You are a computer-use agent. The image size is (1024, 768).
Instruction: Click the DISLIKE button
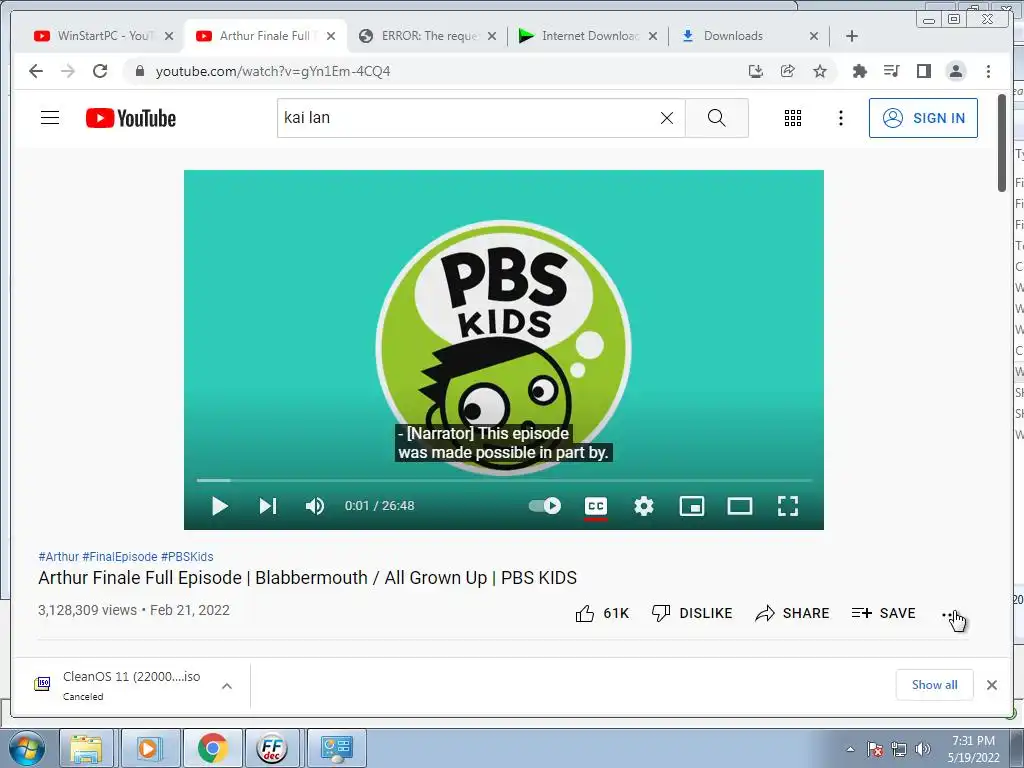pos(692,613)
